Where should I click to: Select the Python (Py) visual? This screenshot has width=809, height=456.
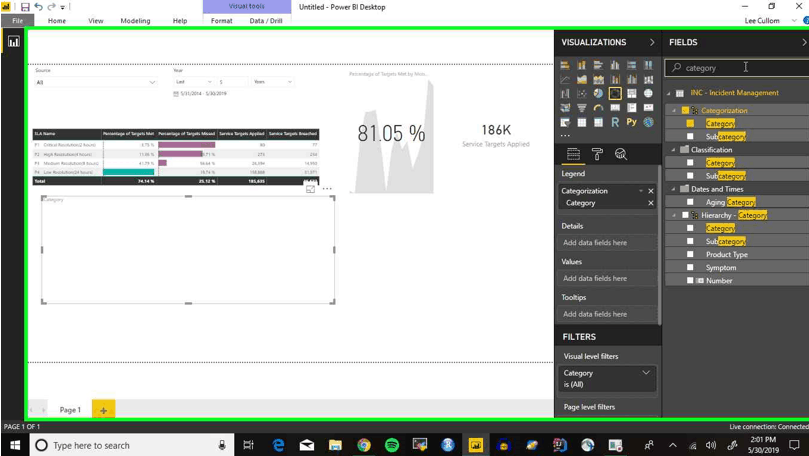click(632, 122)
